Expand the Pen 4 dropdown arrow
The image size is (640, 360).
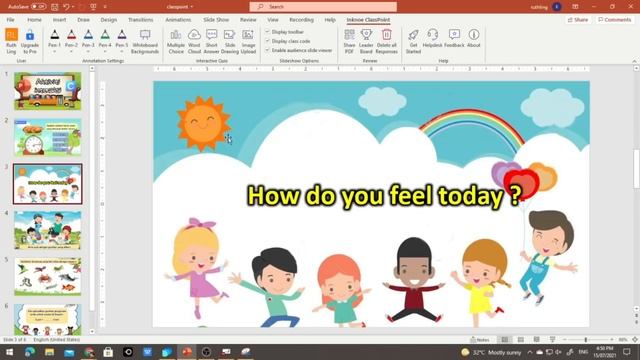tap(105, 52)
